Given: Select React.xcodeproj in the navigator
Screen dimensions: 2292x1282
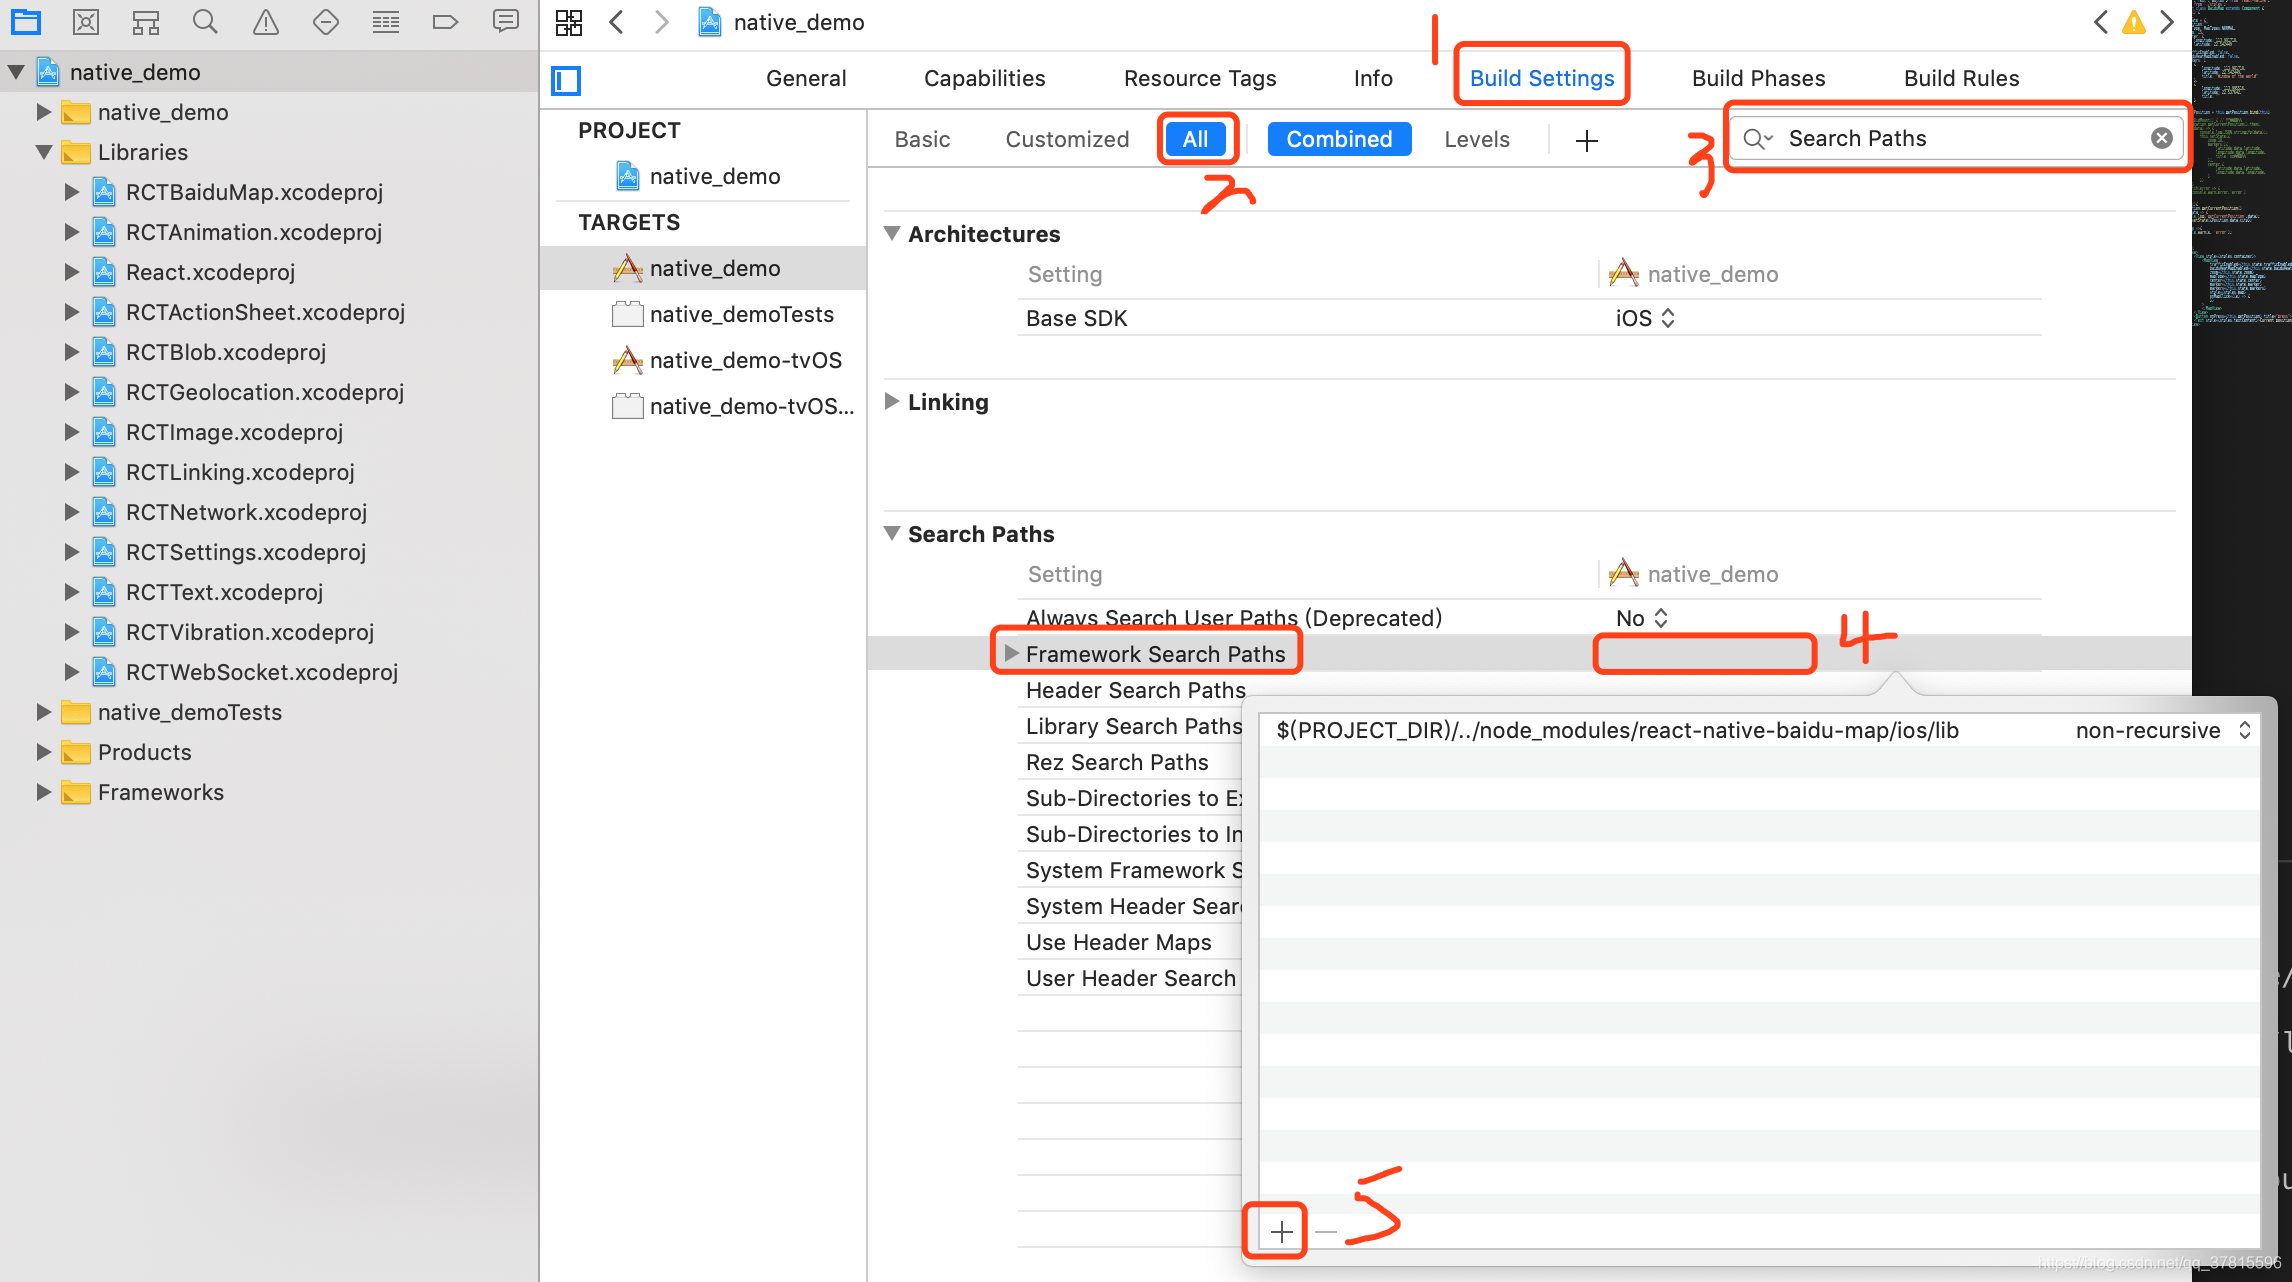Looking at the screenshot, I should coord(210,272).
